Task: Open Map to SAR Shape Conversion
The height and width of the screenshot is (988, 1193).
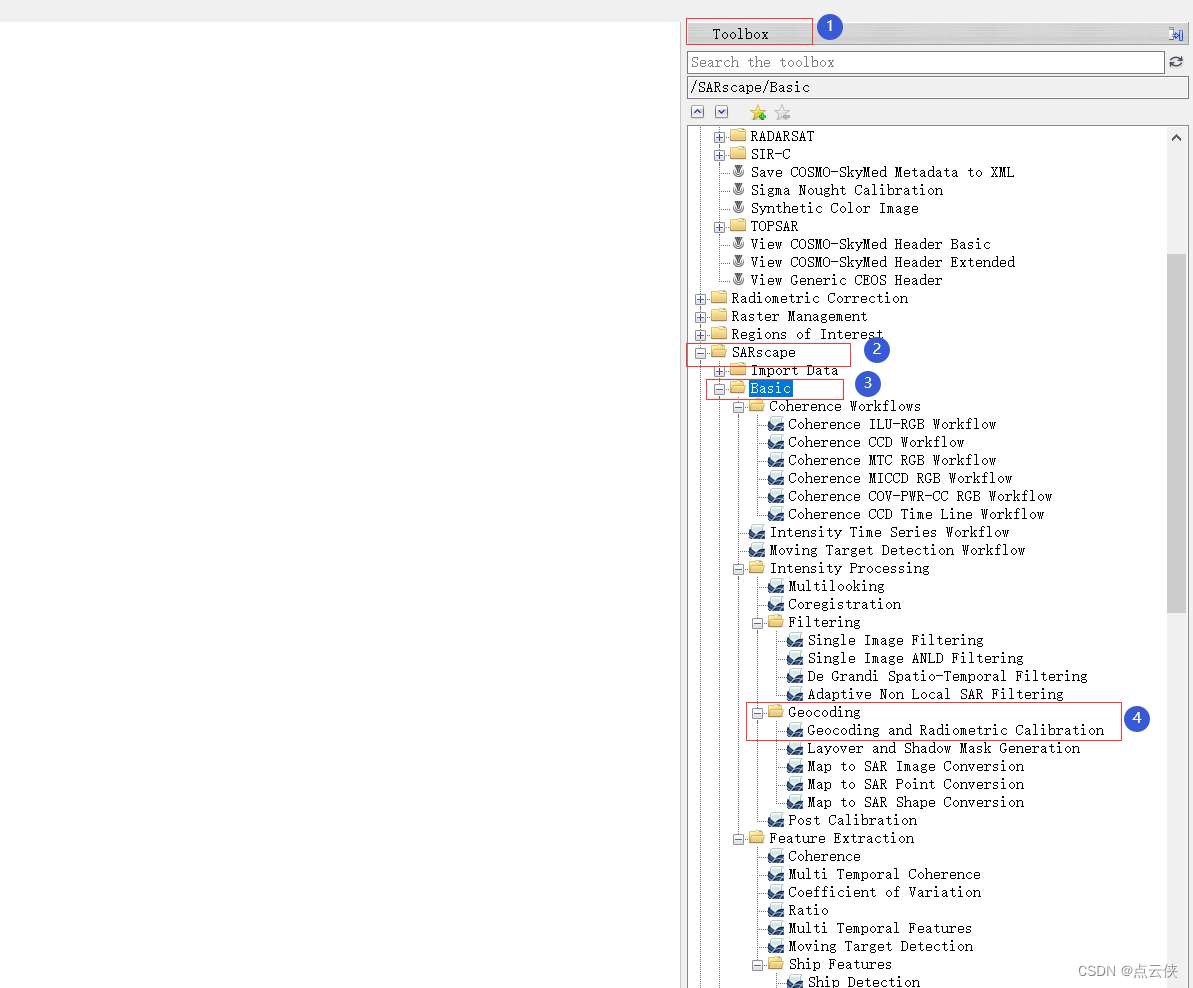Action: click(x=915, y=802)
